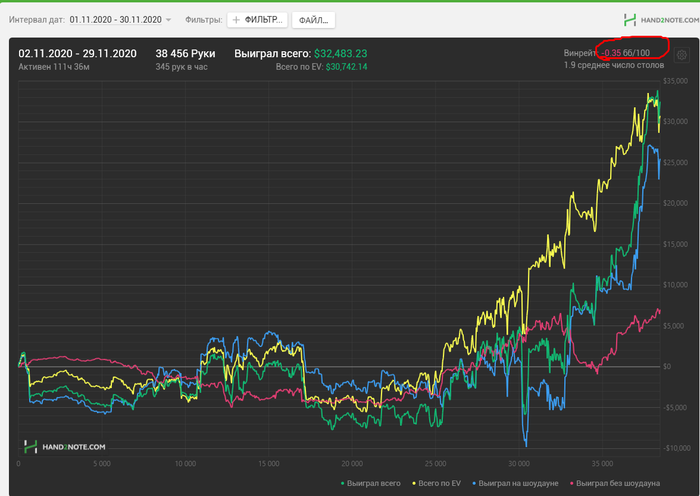The width and height of the screenshot is (700, 496).
Task: Click the $5,000 y-axis label
Action: click(674, 326)
